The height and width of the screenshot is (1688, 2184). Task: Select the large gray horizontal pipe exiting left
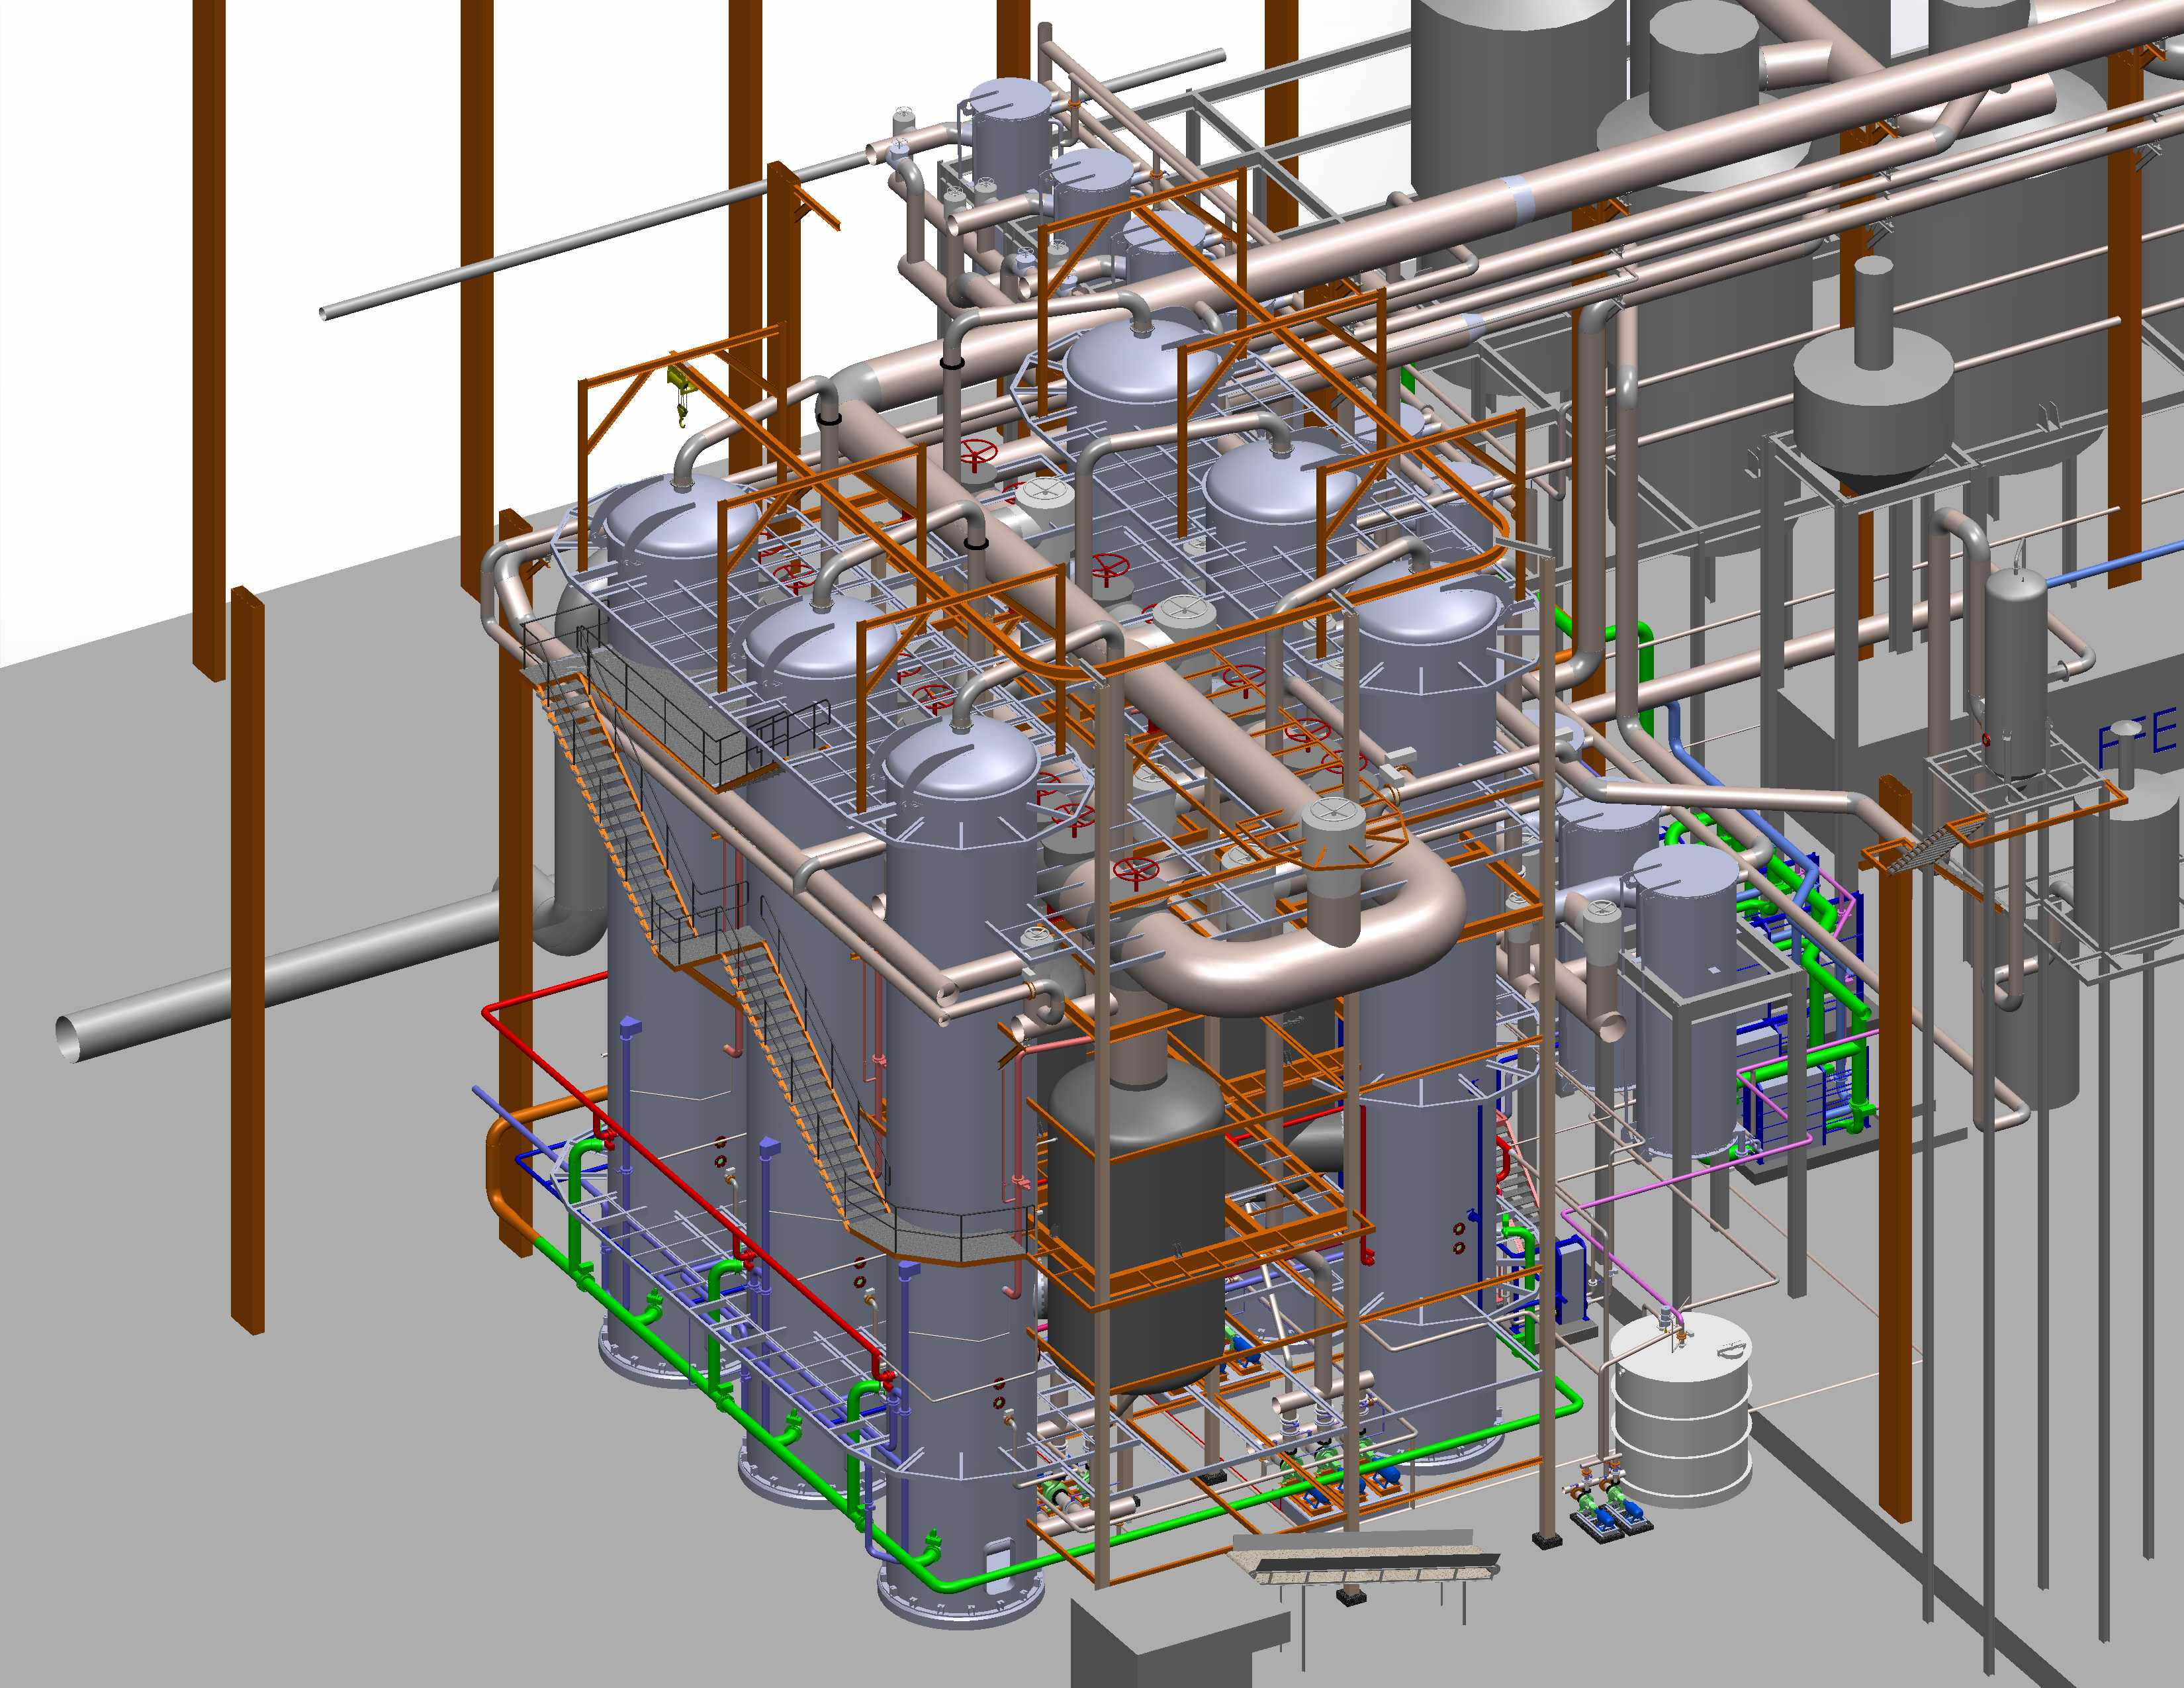(x=300, y=971)
